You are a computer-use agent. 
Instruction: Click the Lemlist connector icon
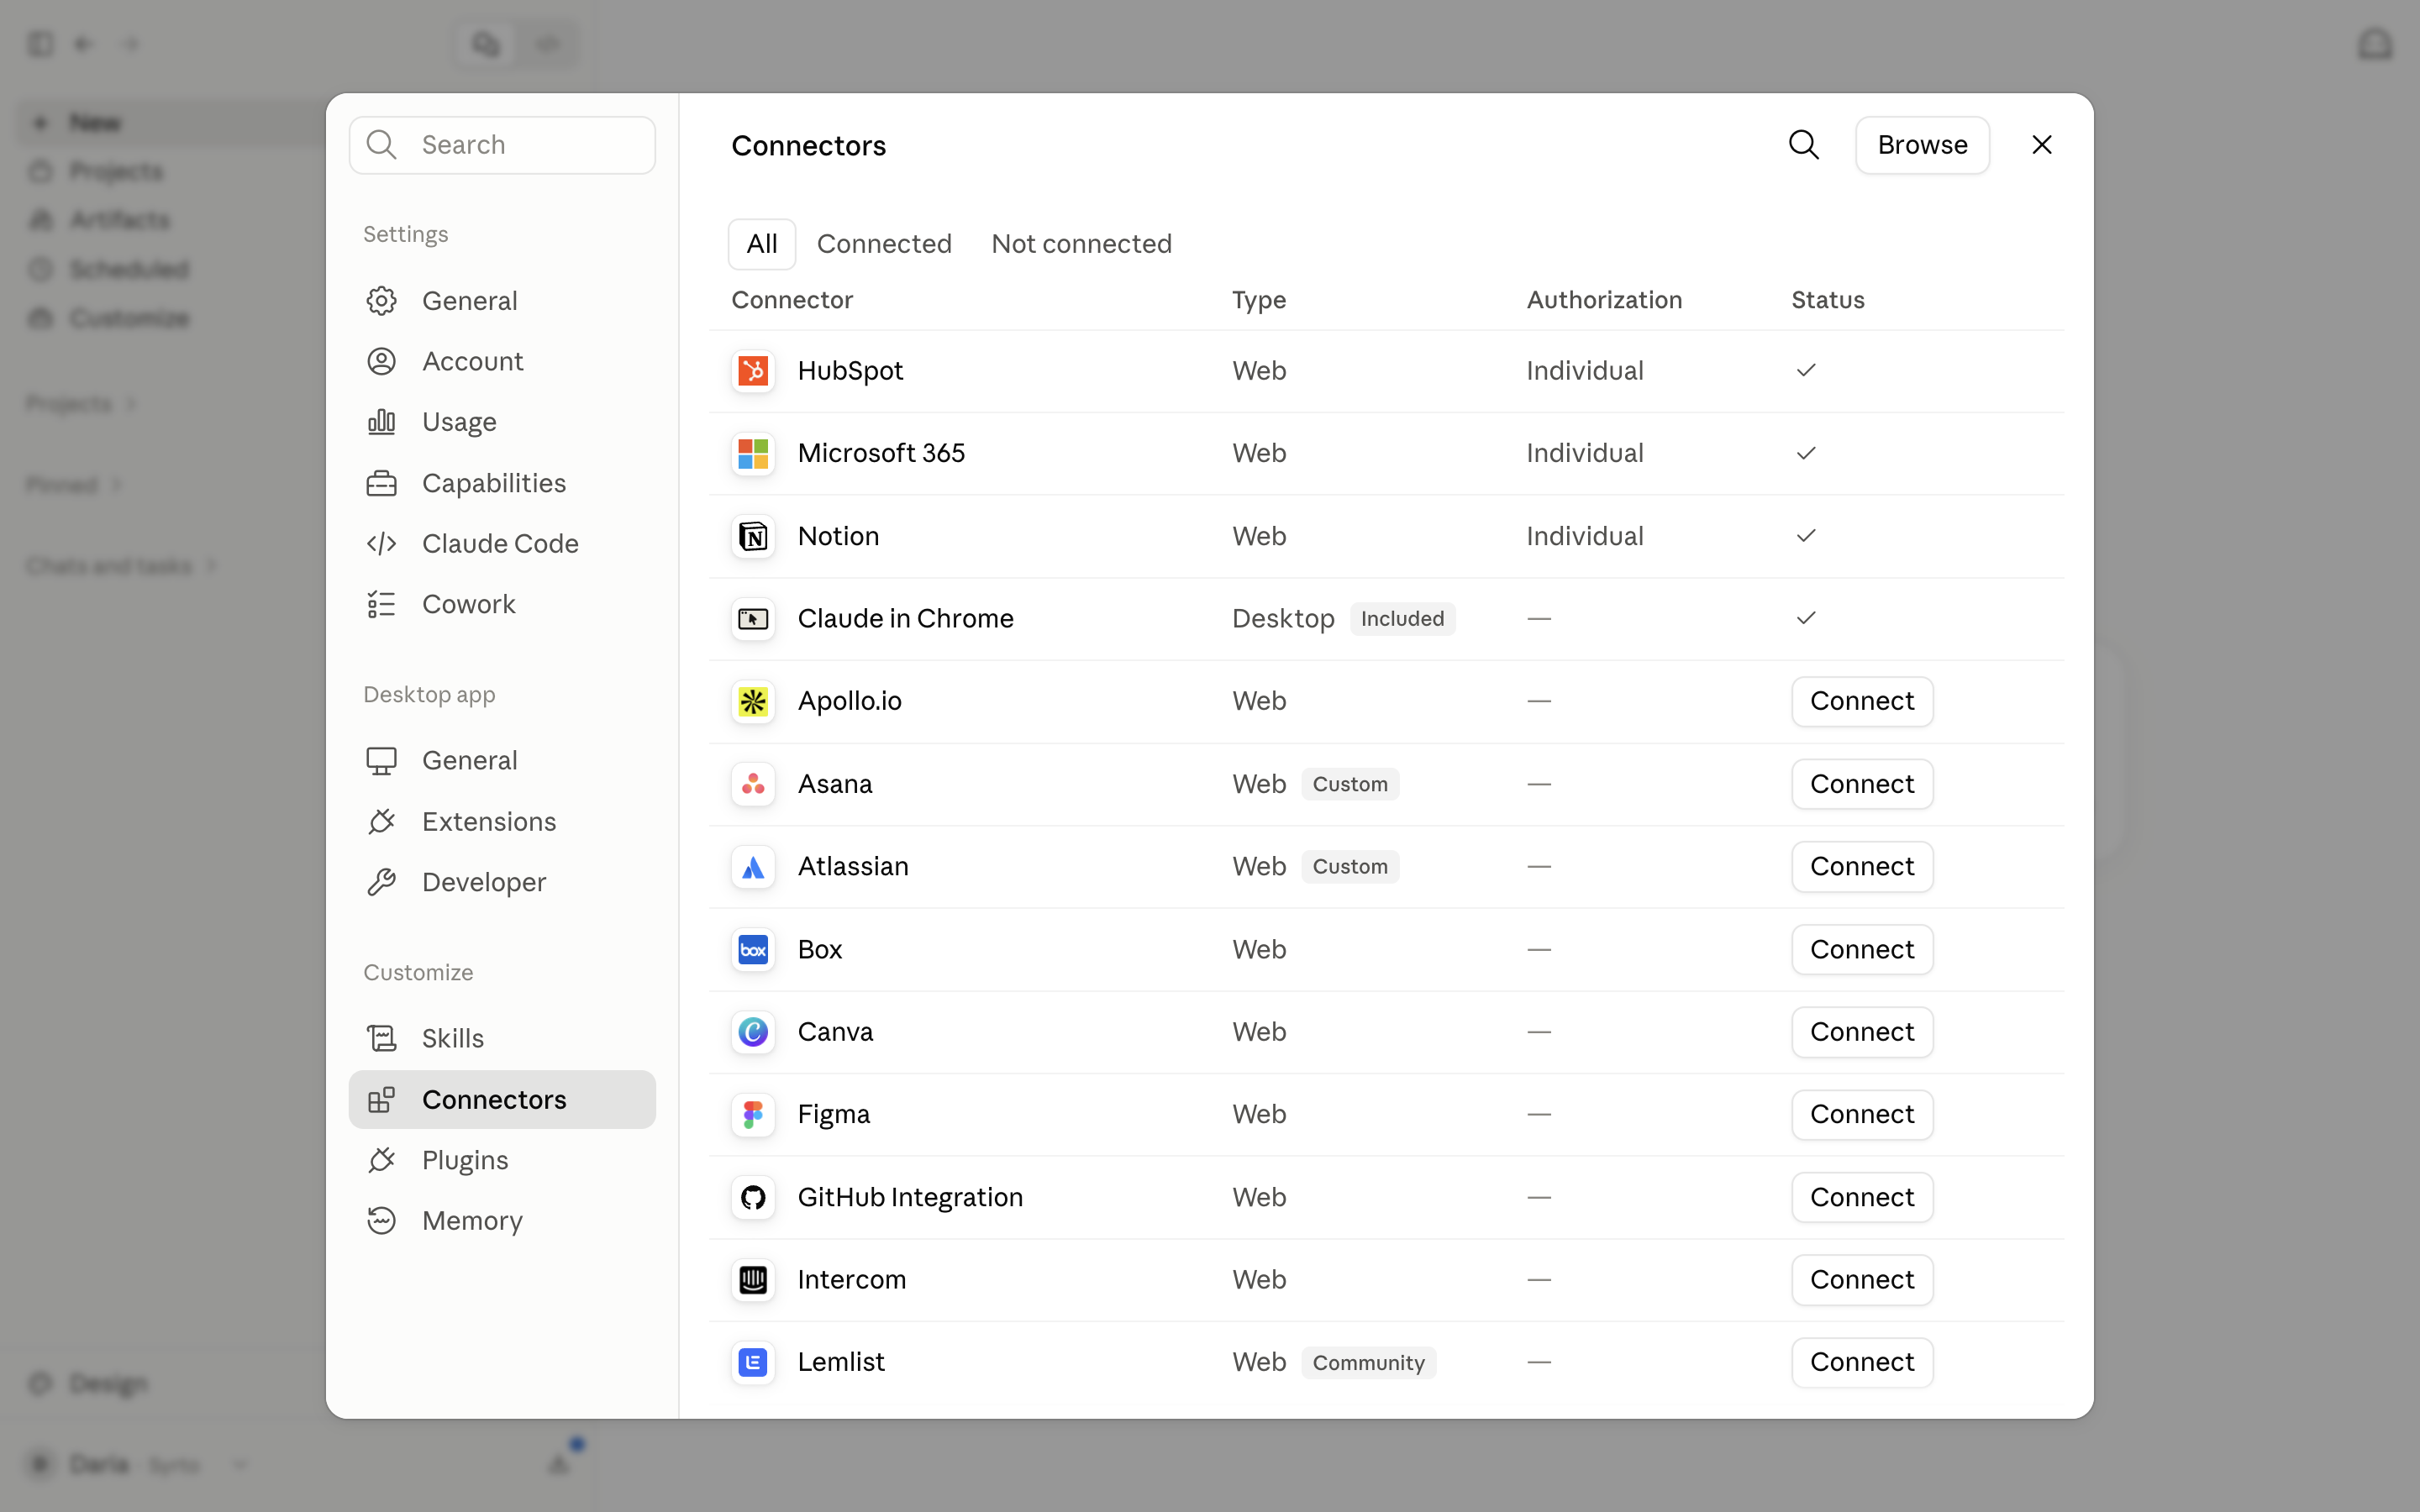(x=753, y=1362)
